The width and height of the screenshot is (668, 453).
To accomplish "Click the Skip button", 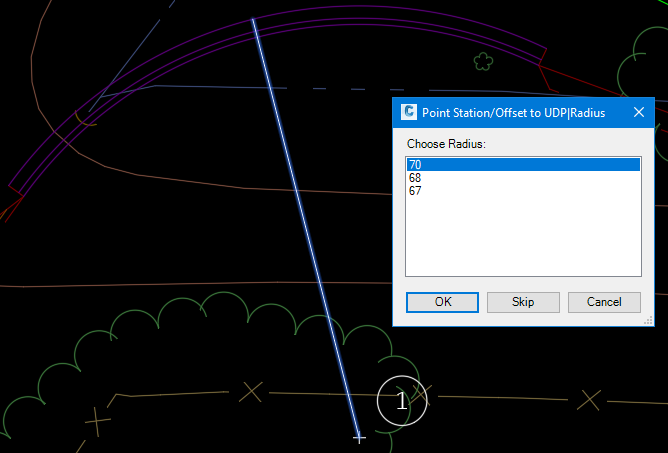I will [x=523, y=302].
